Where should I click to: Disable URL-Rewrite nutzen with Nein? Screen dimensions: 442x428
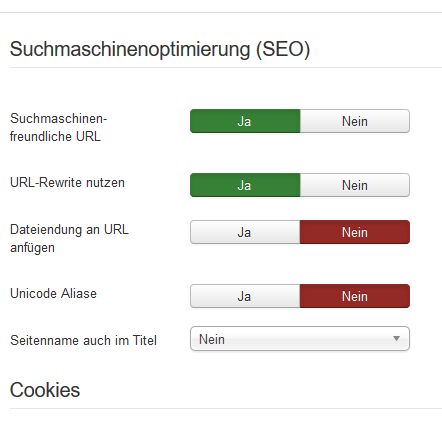[x=355, y=185]
